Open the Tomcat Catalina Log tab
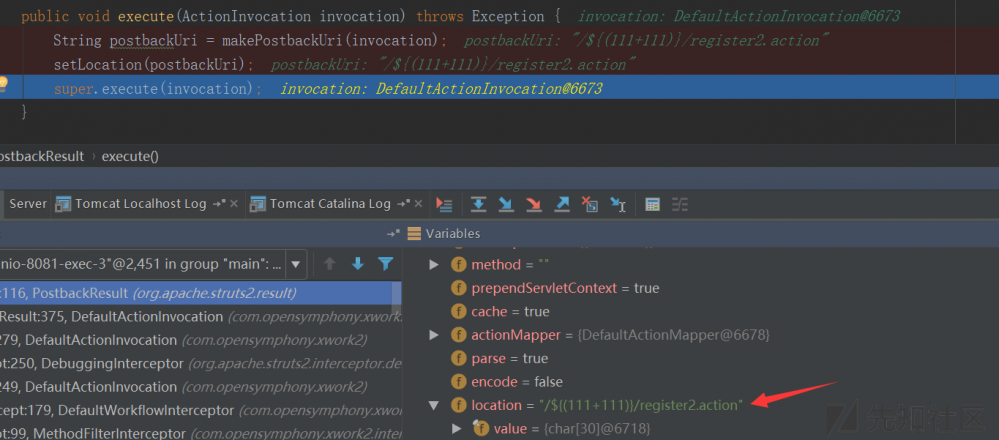 [x=329, y=204]
